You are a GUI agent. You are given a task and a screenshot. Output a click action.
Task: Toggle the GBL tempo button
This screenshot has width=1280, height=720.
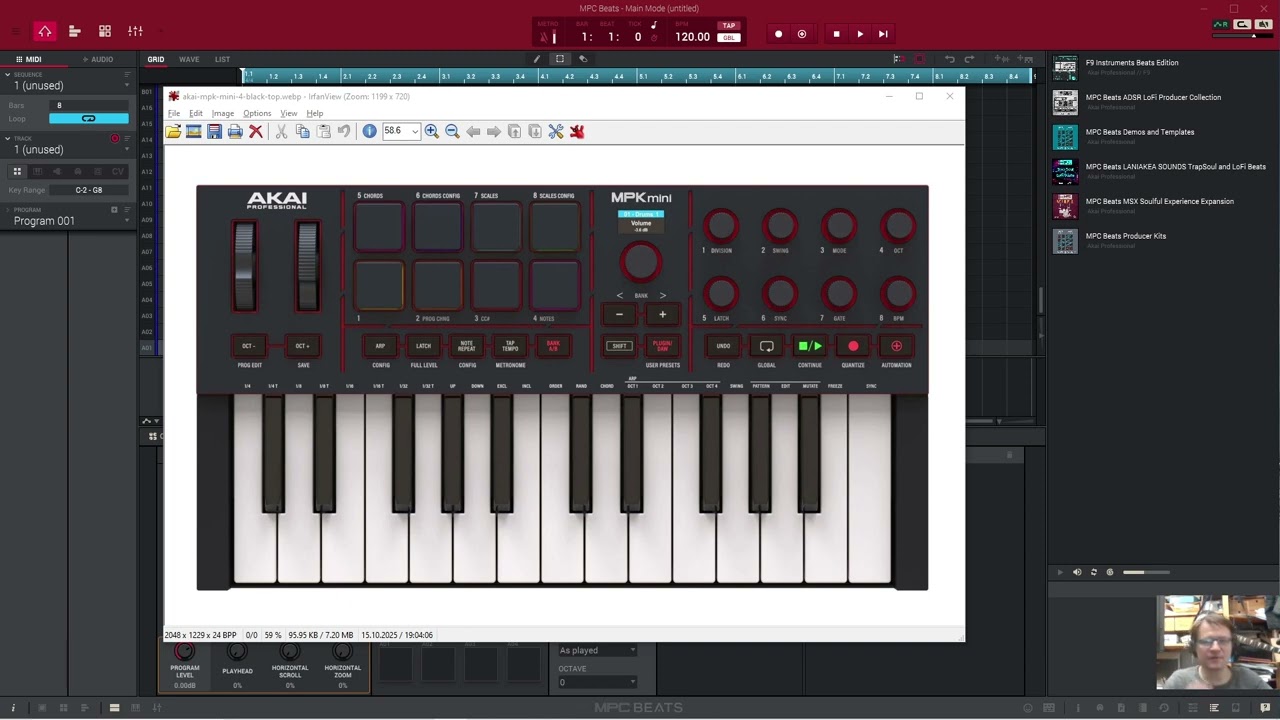729,38
